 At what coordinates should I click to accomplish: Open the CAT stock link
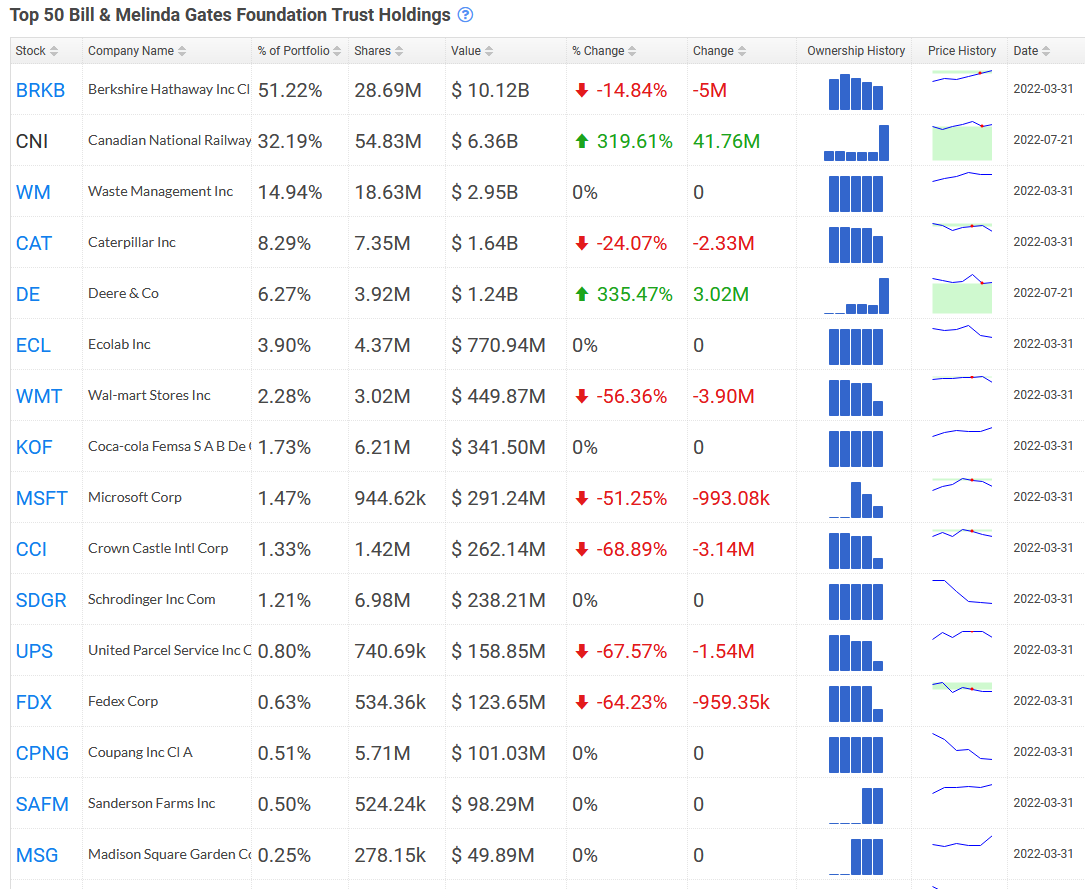pos(34,244)
